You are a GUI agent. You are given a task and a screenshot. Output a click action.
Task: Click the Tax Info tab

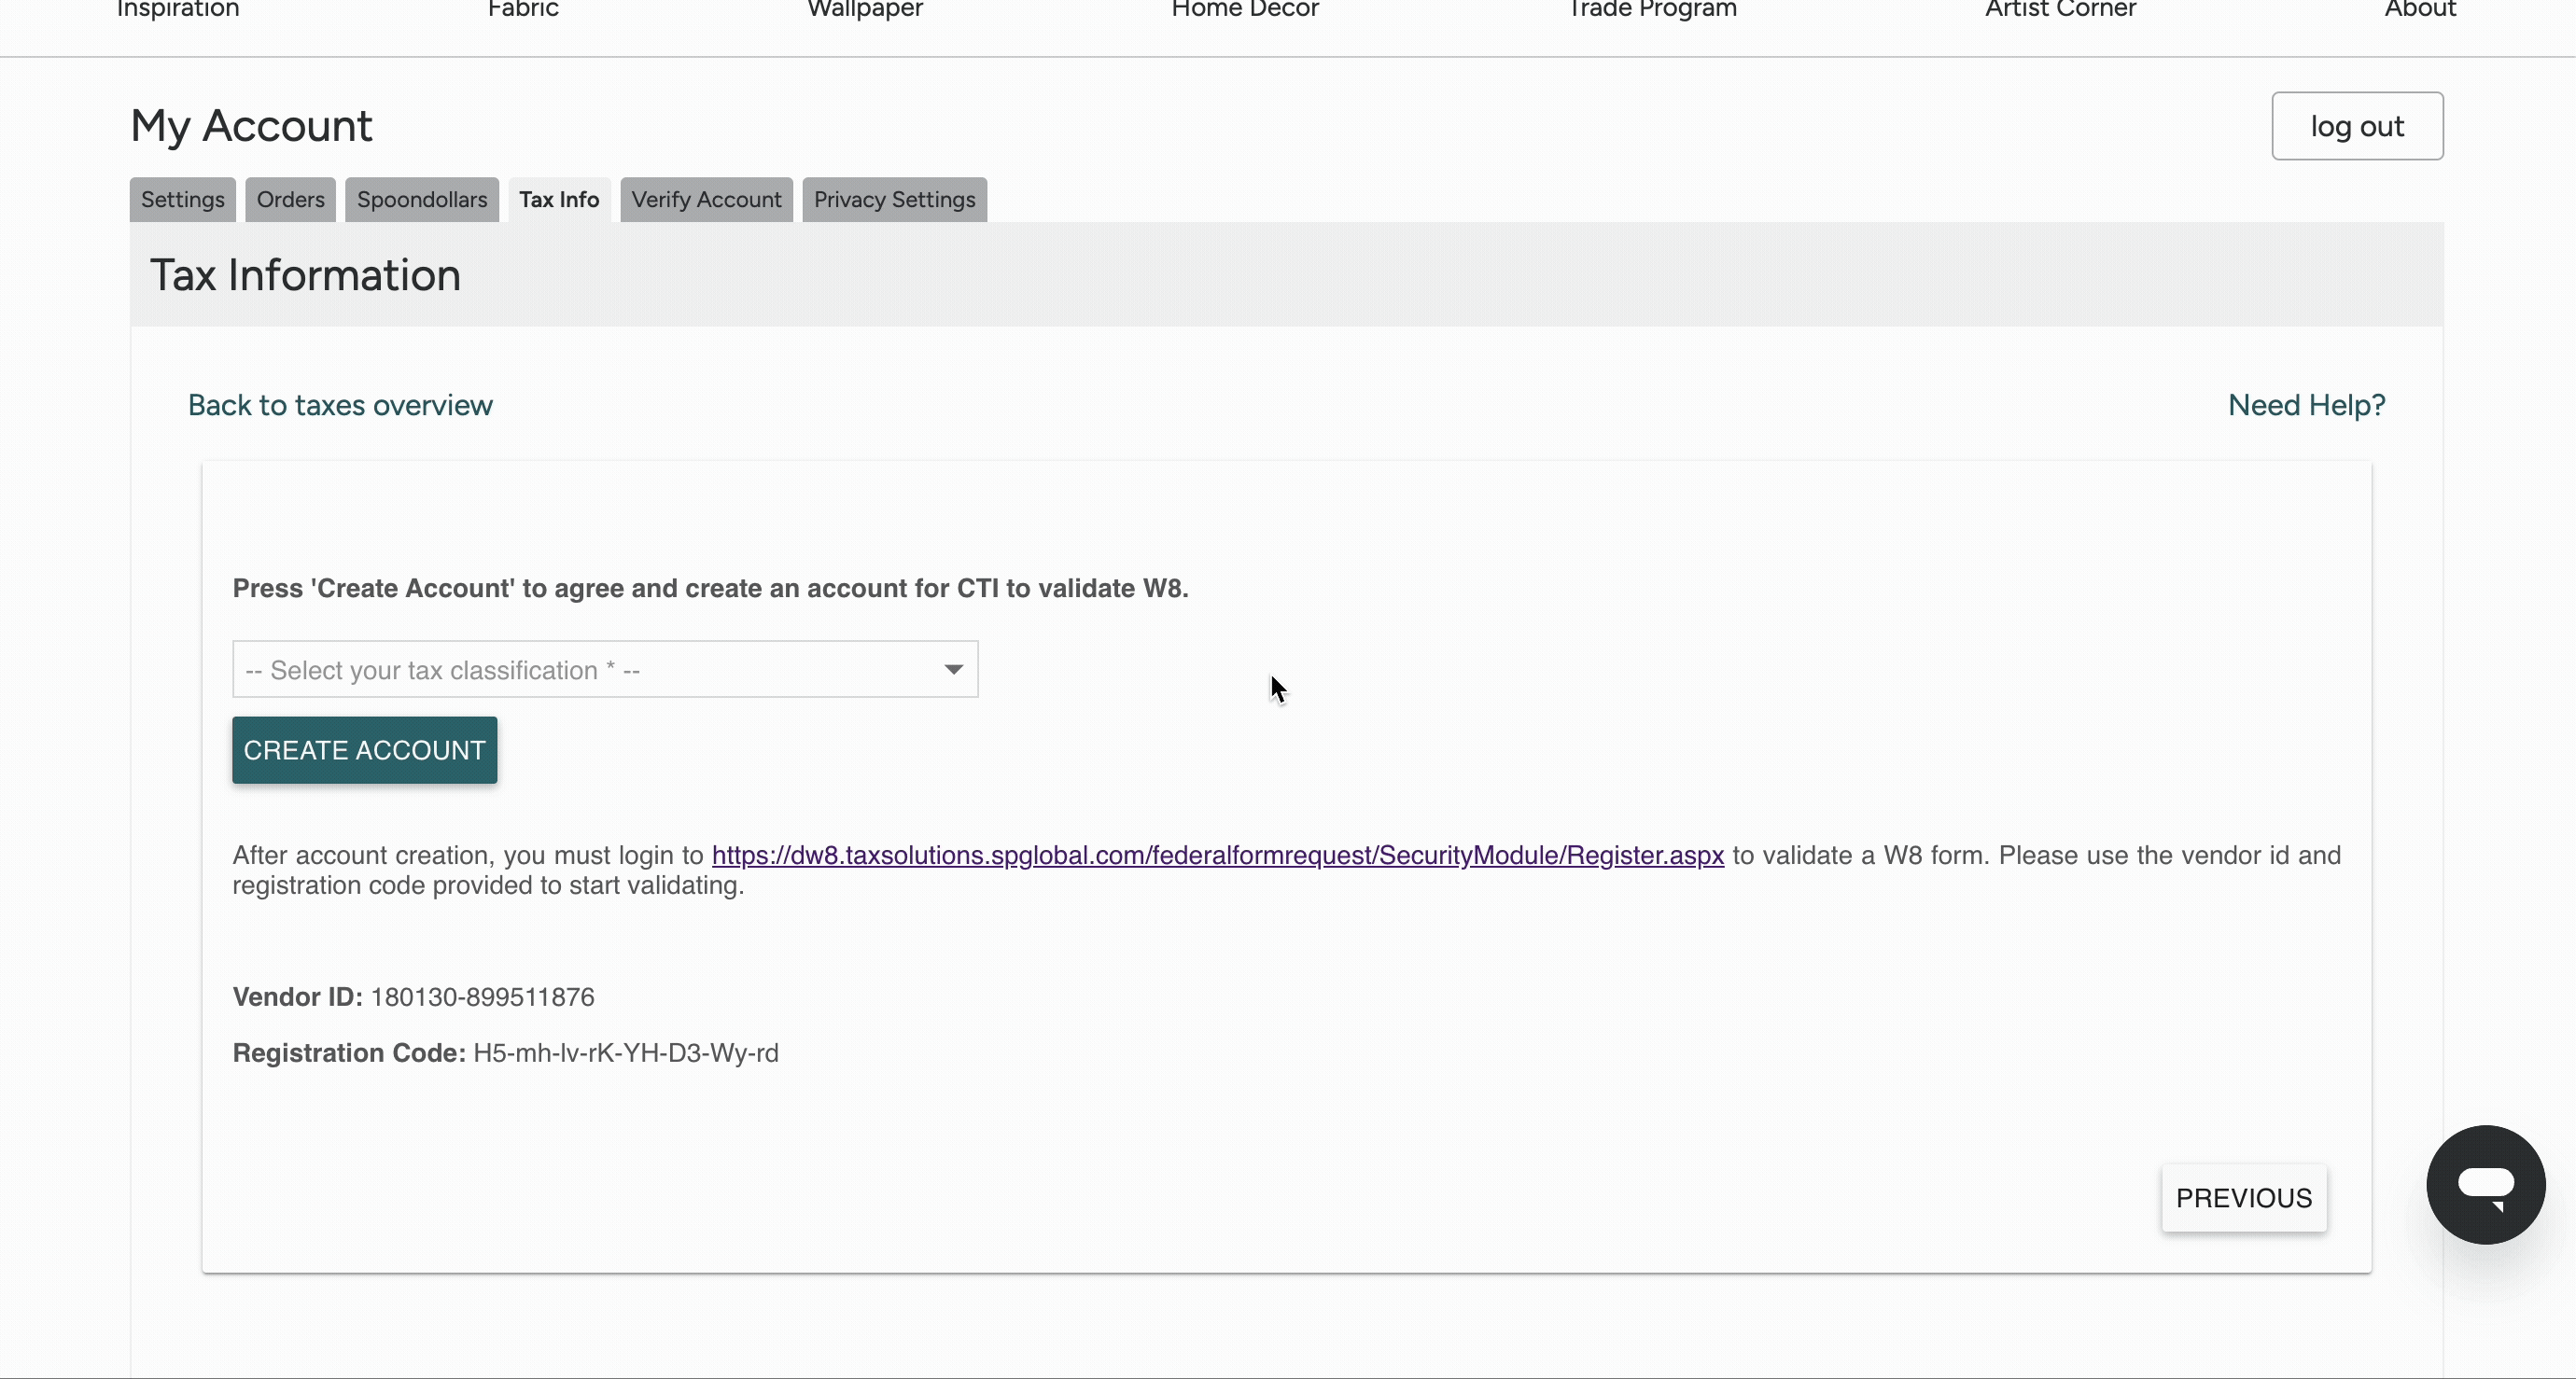click(x=558, y=199)
